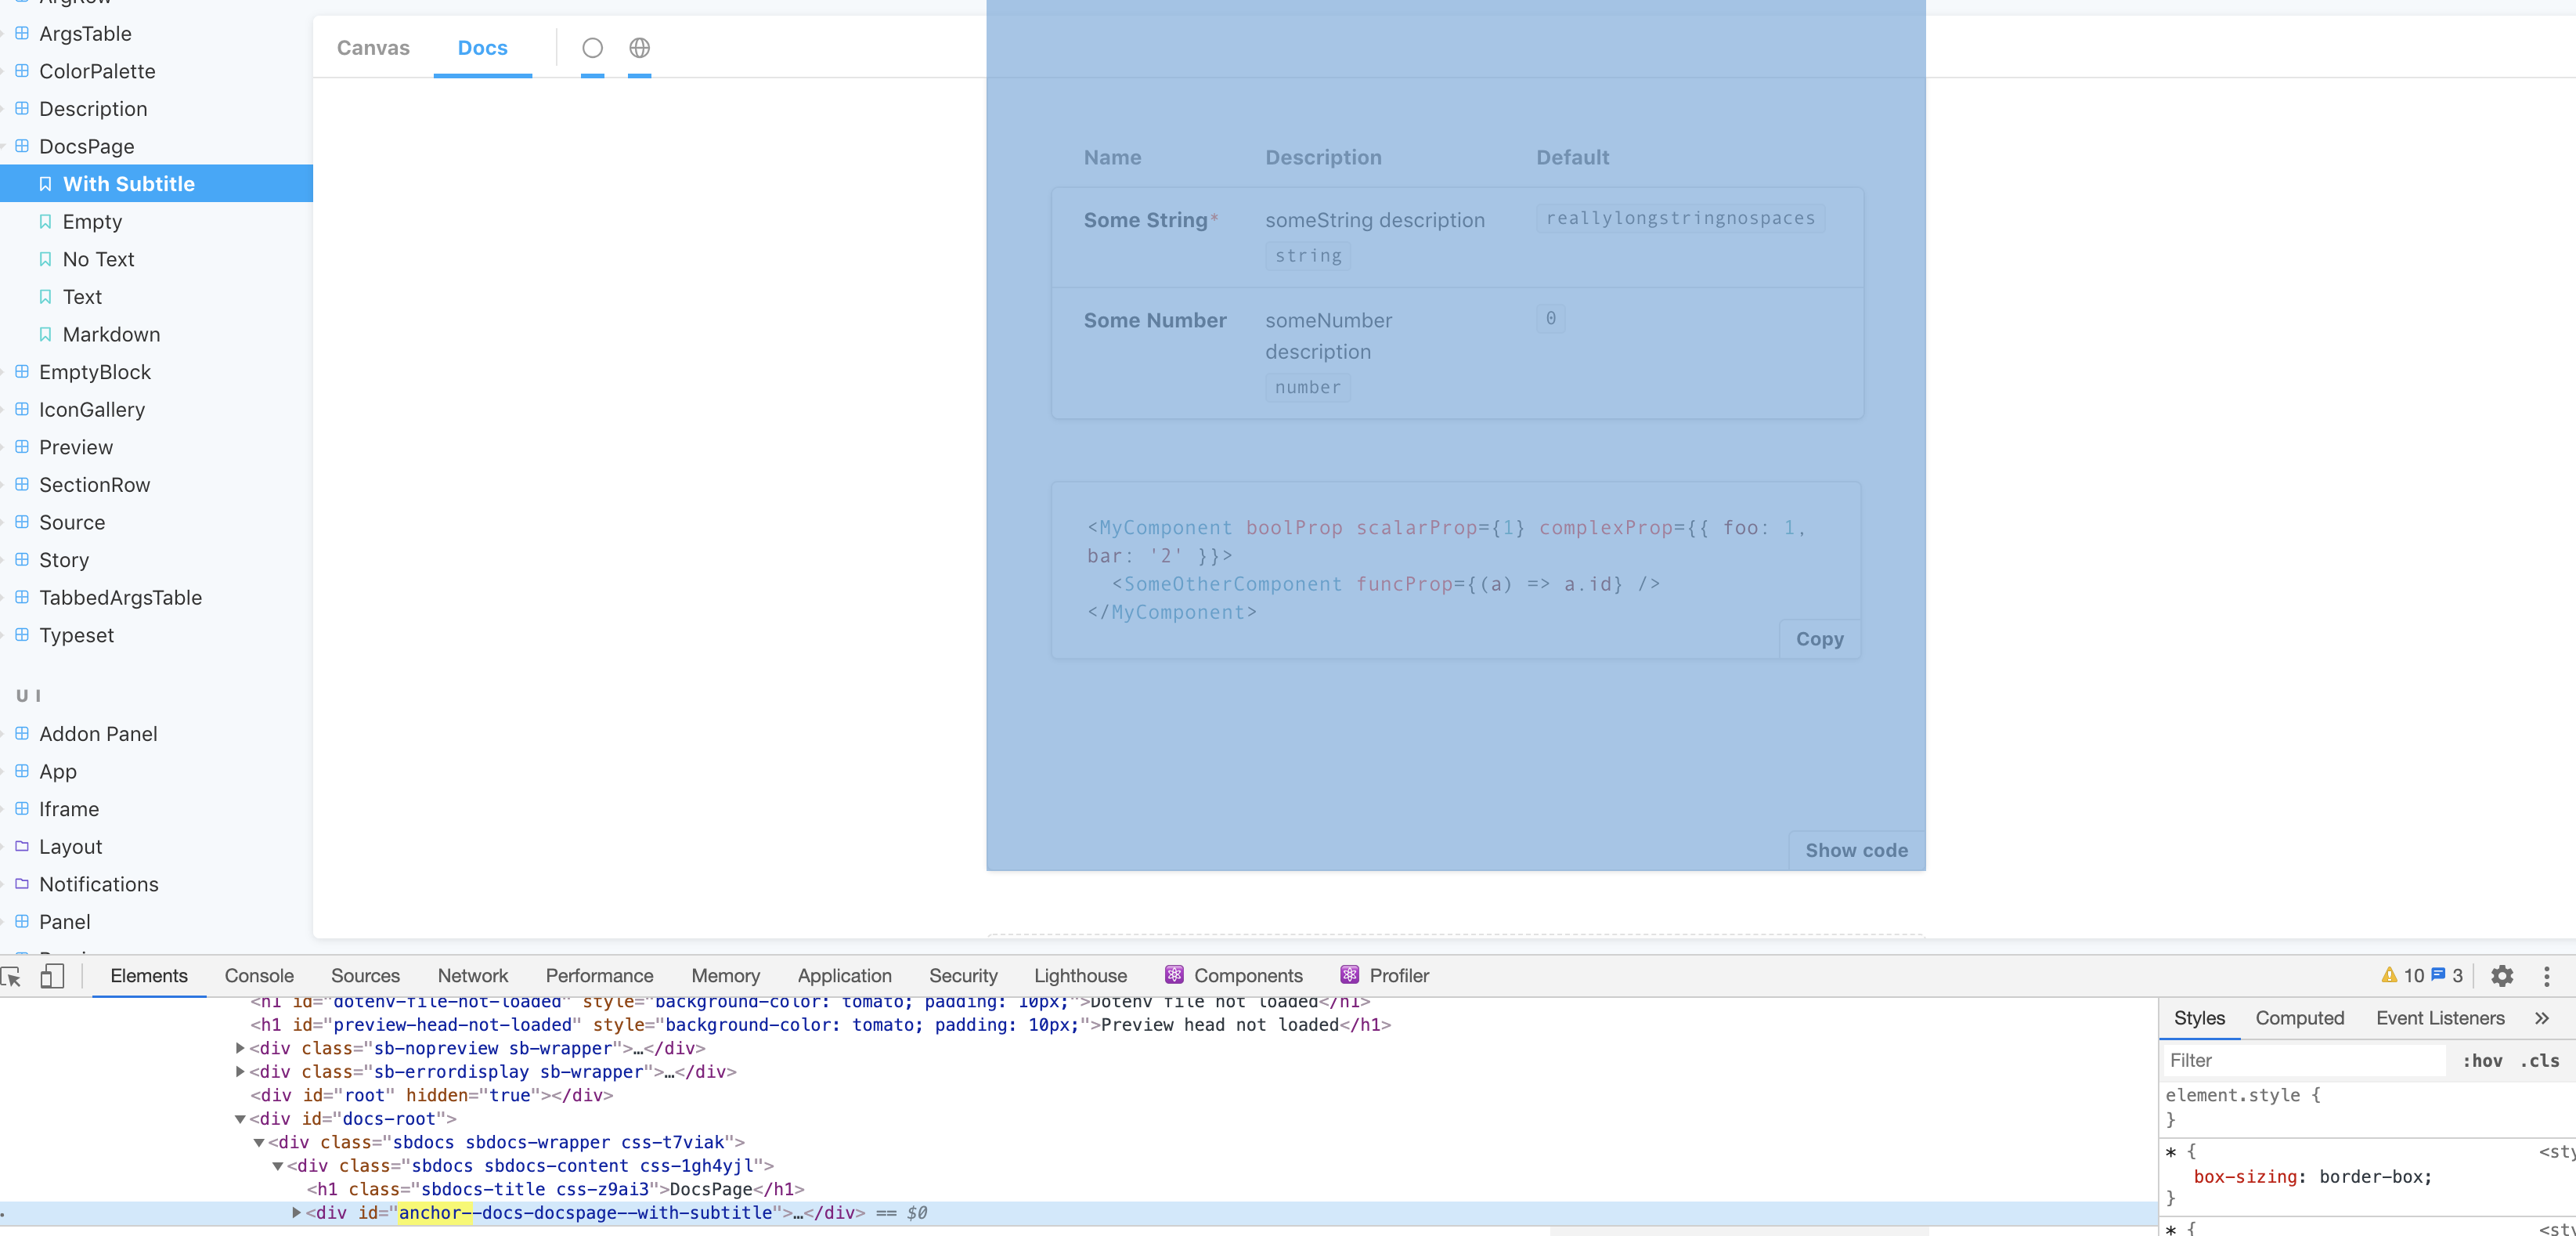Click the globe icon in toolbar
The image size is (2576, 1236).
[x=639, y=48]
